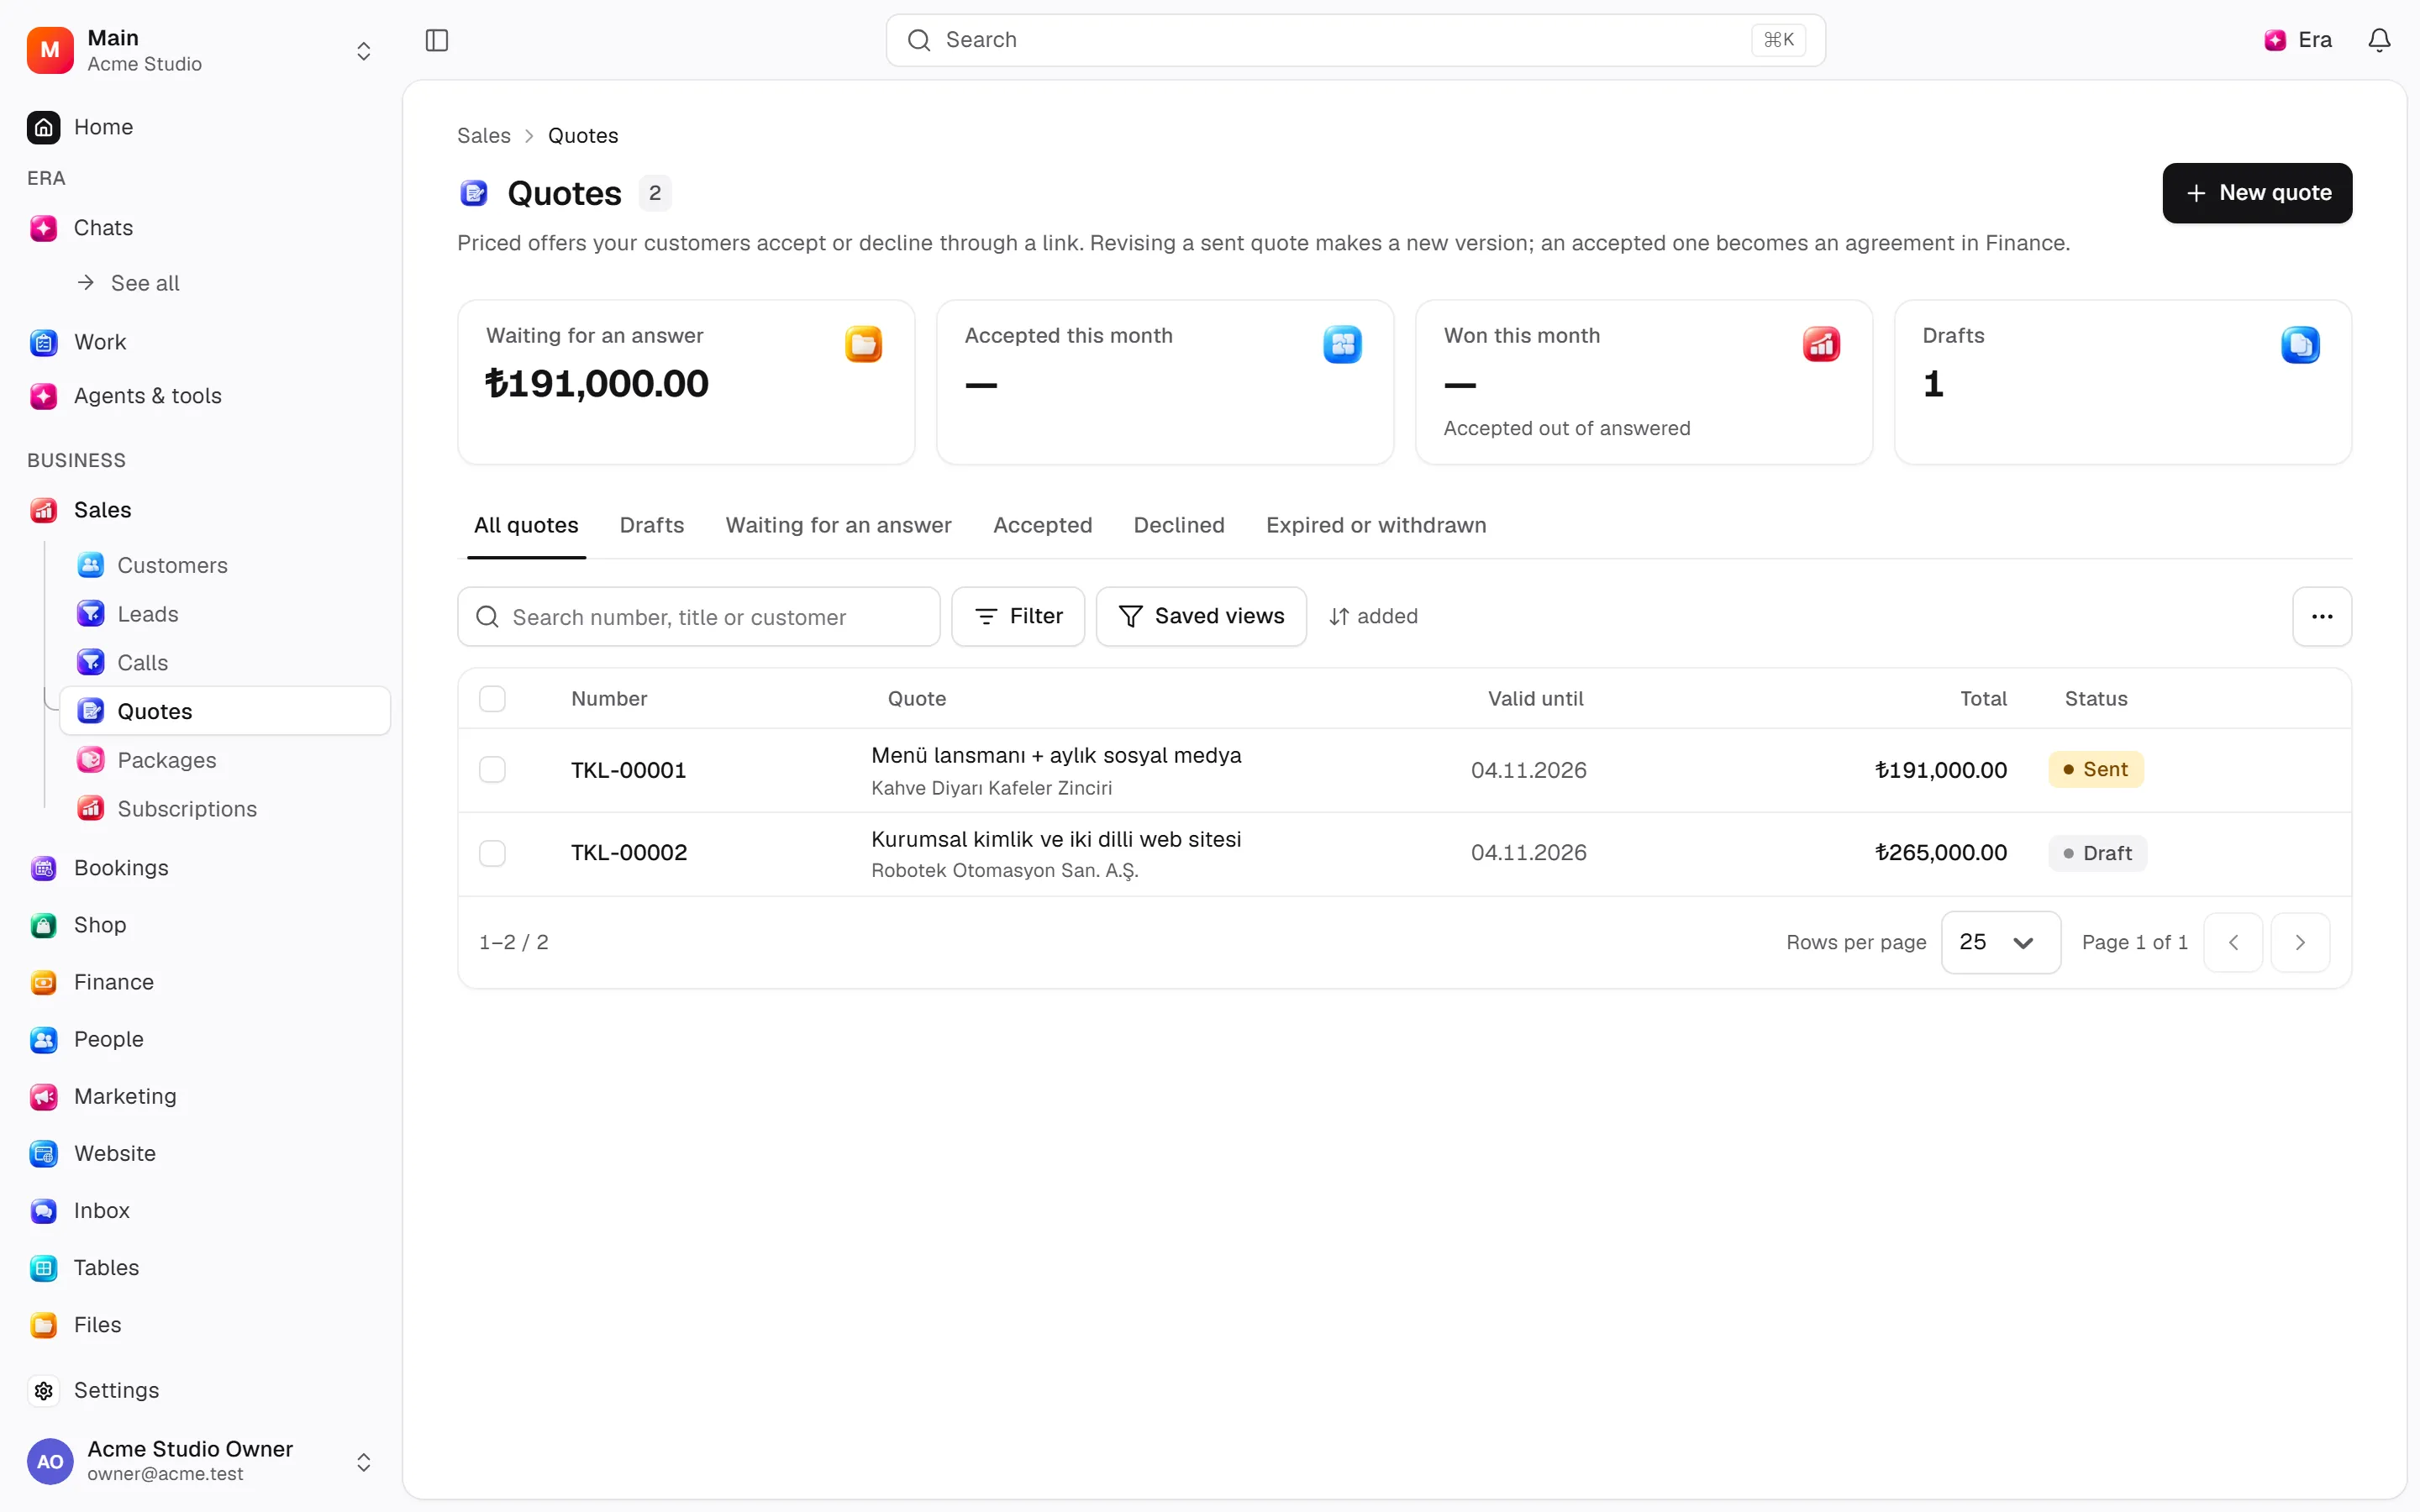Open Work section

click(x=100, y=342)
